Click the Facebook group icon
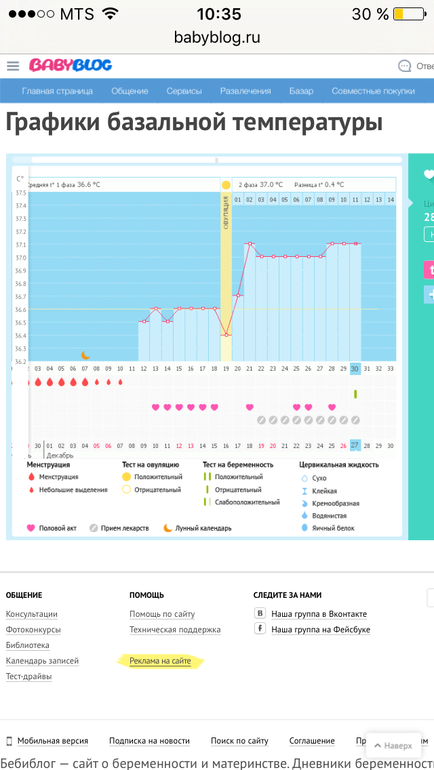 (x=260, y=629)
